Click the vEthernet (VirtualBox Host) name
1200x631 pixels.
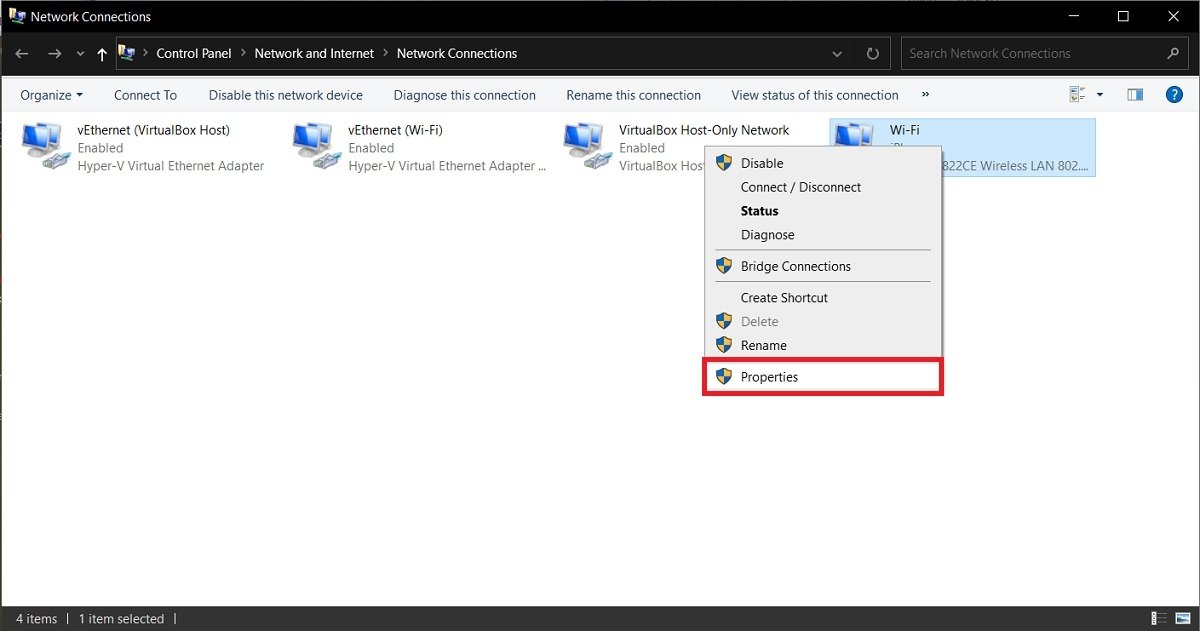click(154, 130)
